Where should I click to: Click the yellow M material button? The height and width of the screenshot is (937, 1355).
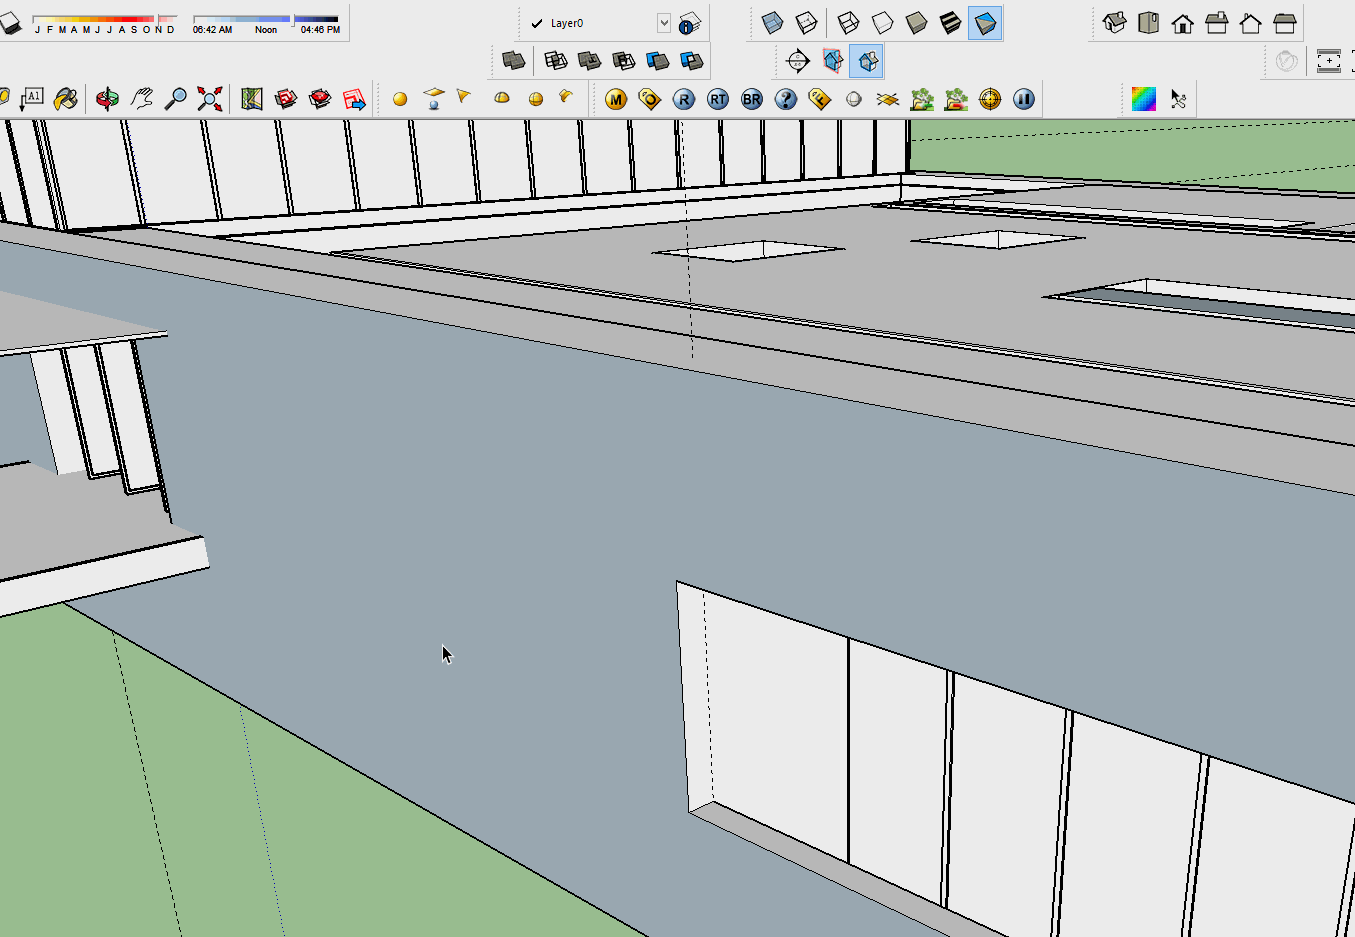coord(616,99)
